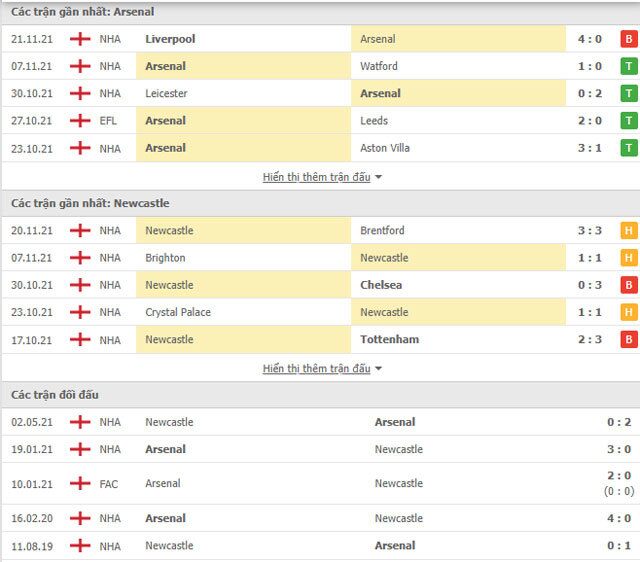The height and width of the screenshot is (562, 640).
Task: Click flag icon in Arsenal–Newcastle FAC row
Action: pos(79,484)
